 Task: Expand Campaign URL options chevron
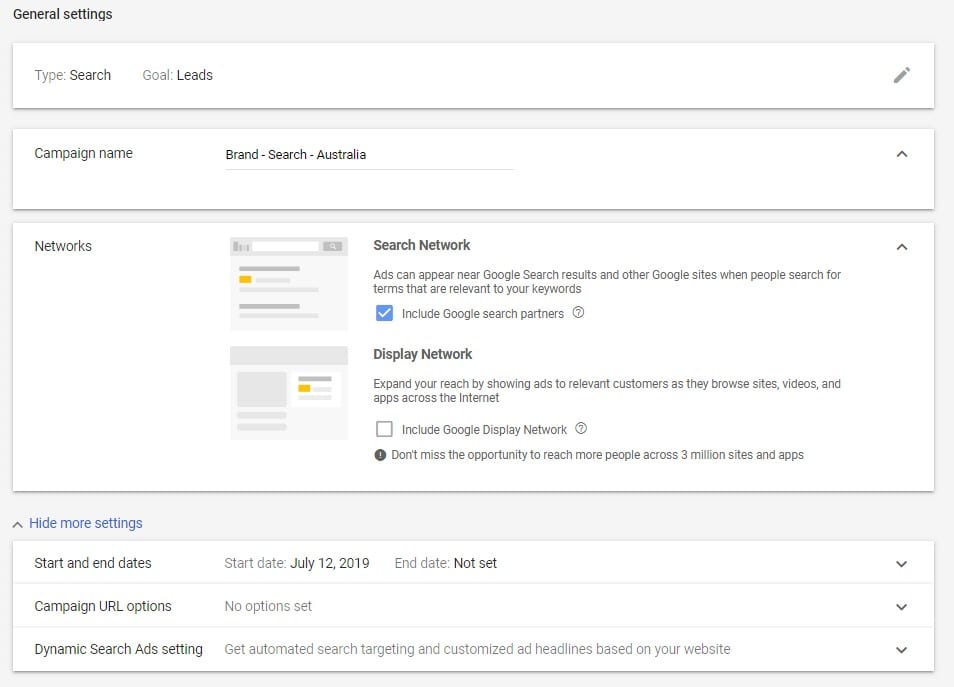coord(902,607)
